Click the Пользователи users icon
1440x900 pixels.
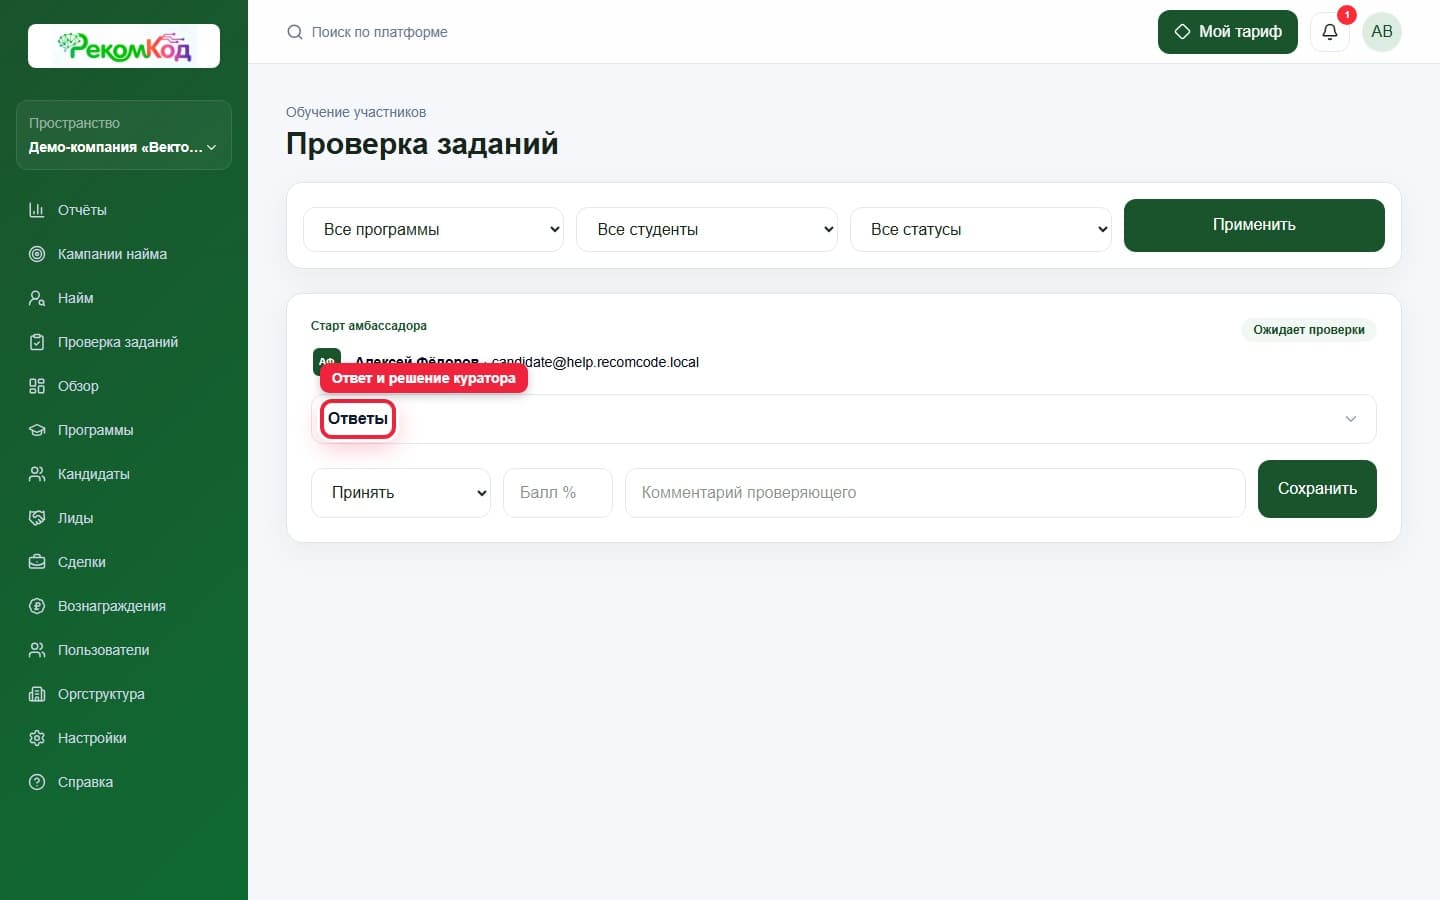tap(37, 650)
